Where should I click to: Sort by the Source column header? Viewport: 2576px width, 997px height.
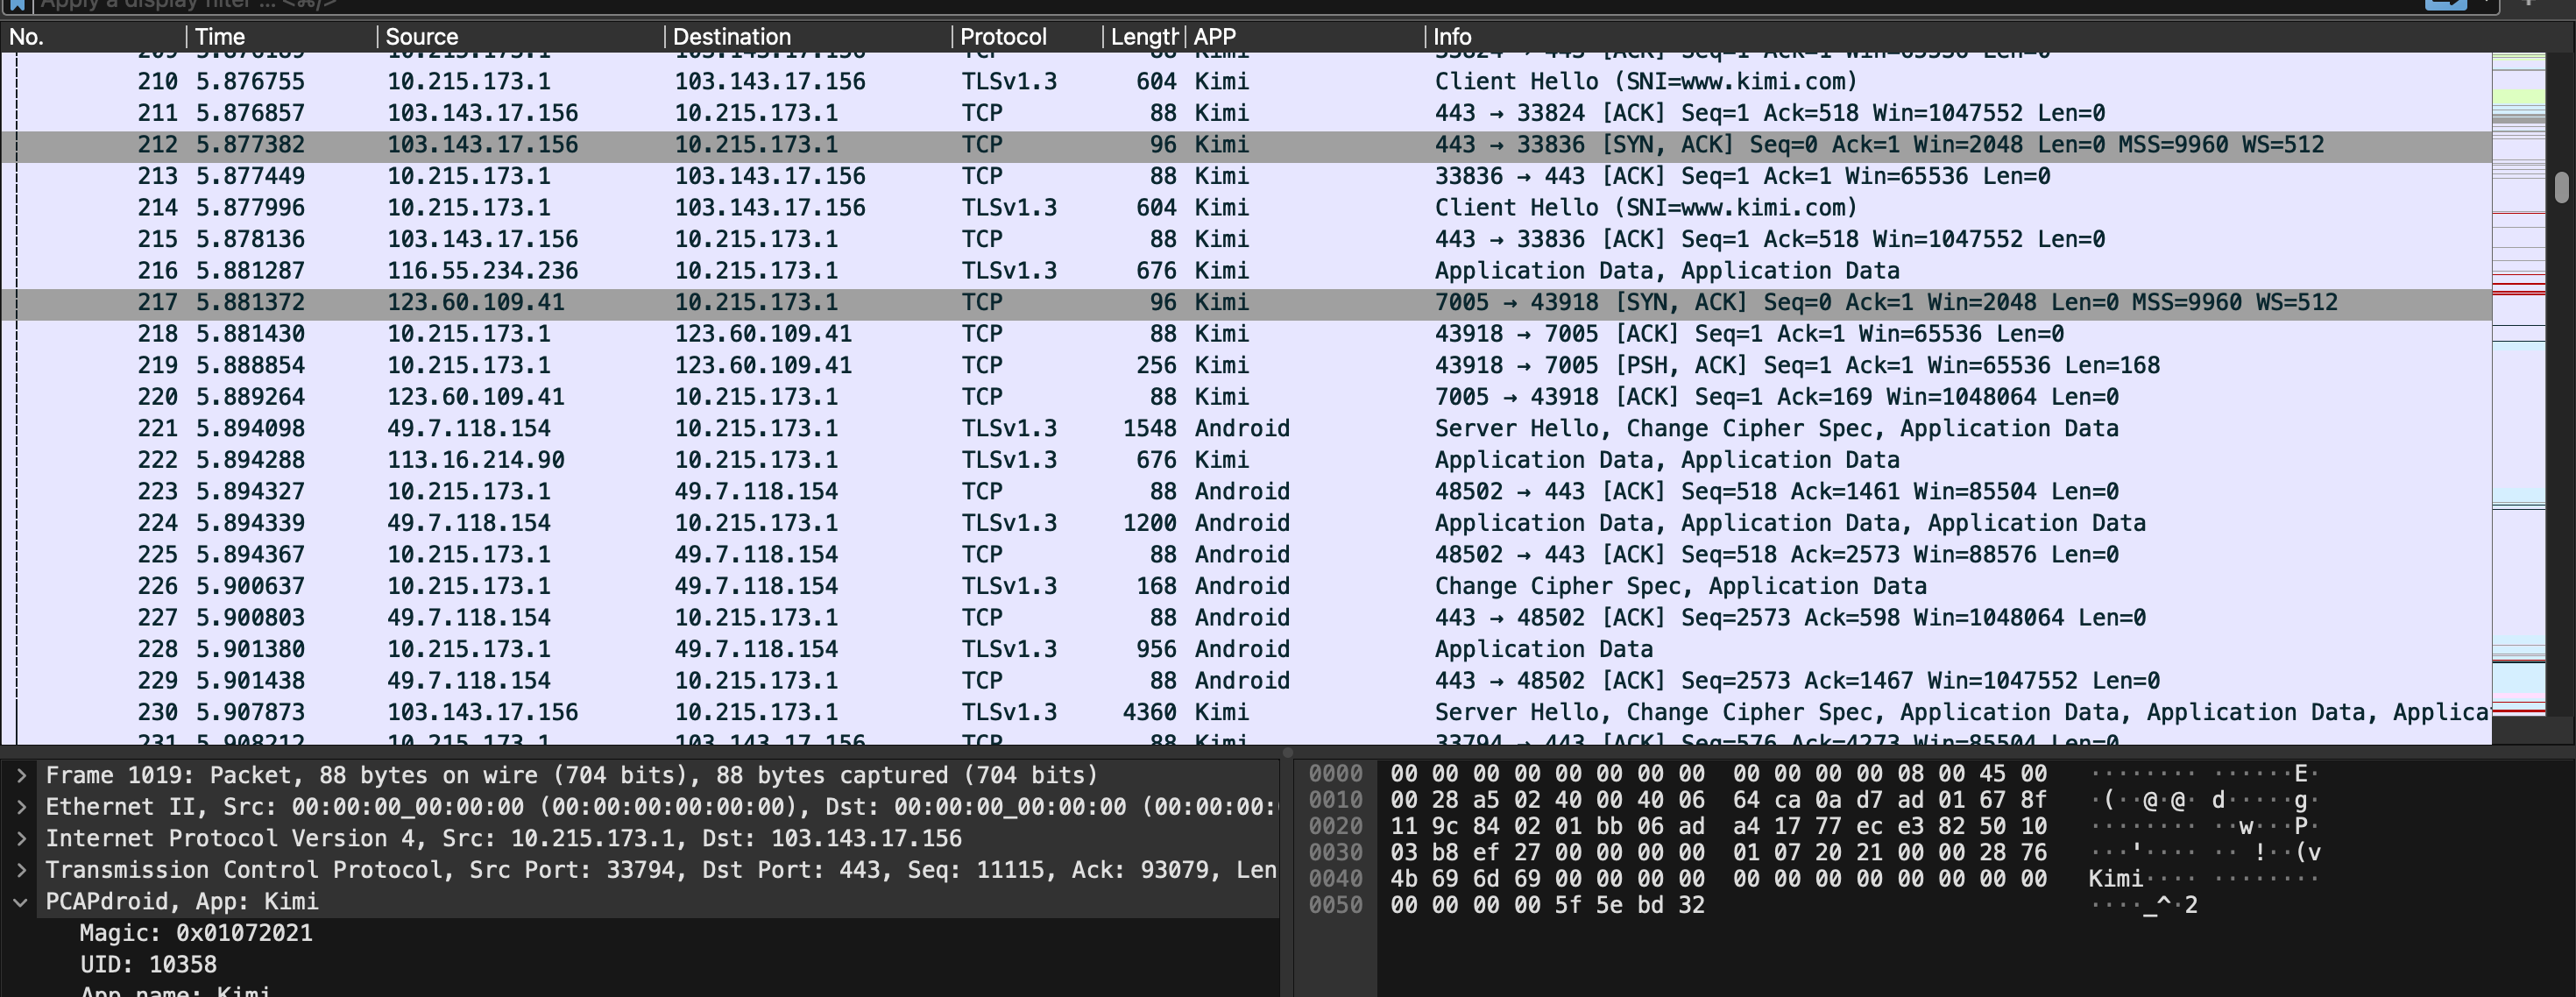pos(521,37)
